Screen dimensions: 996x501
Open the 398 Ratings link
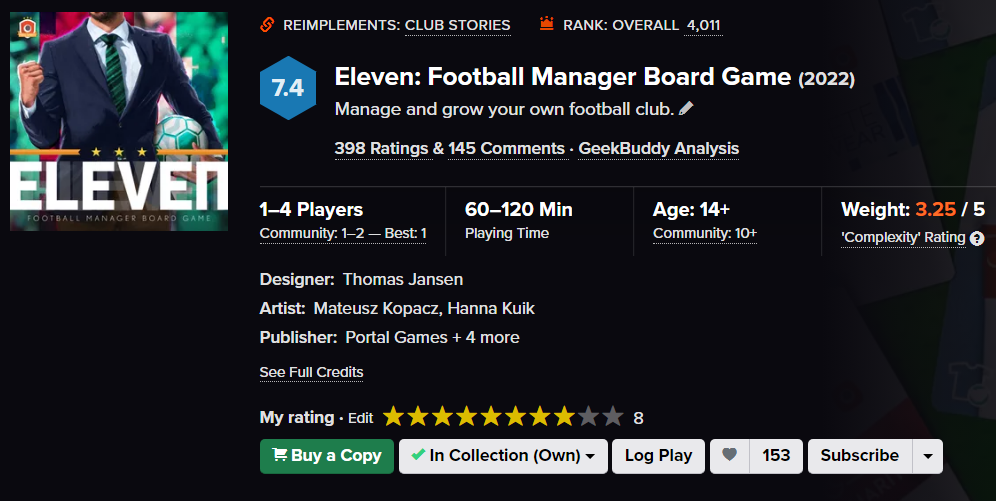pos(382,149)
